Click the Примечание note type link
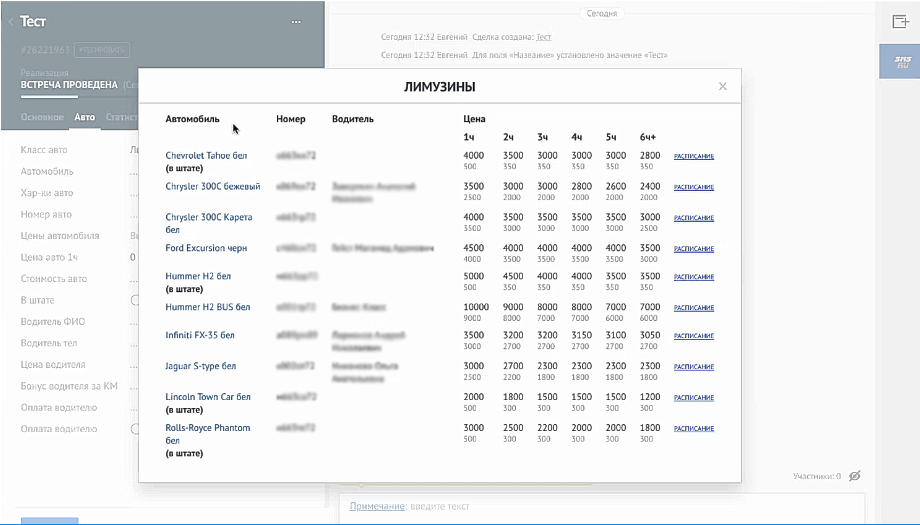920x525 pixels. [377, 506]
